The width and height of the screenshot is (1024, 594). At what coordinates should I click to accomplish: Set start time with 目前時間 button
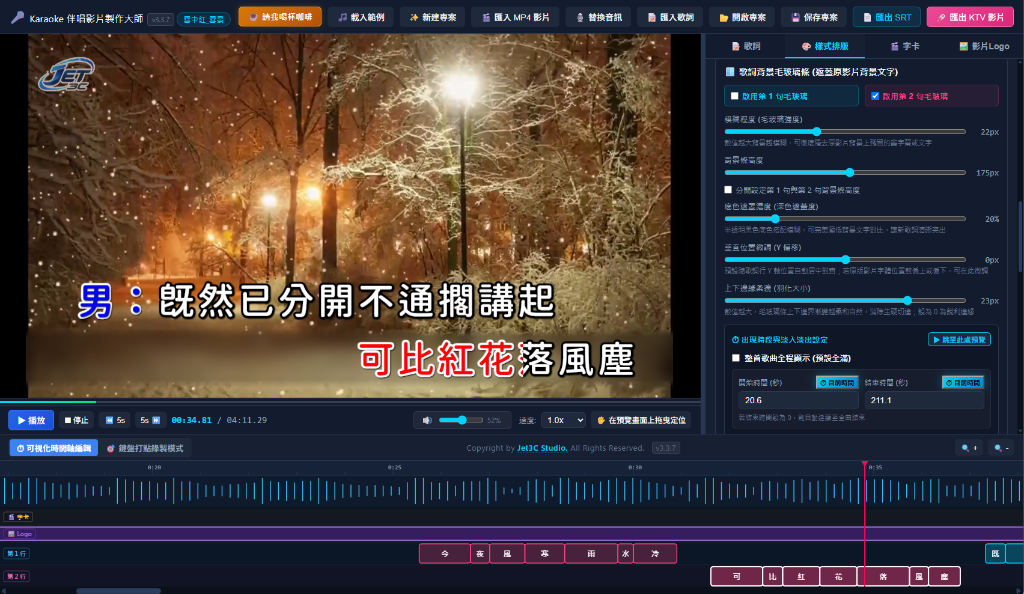837,383
